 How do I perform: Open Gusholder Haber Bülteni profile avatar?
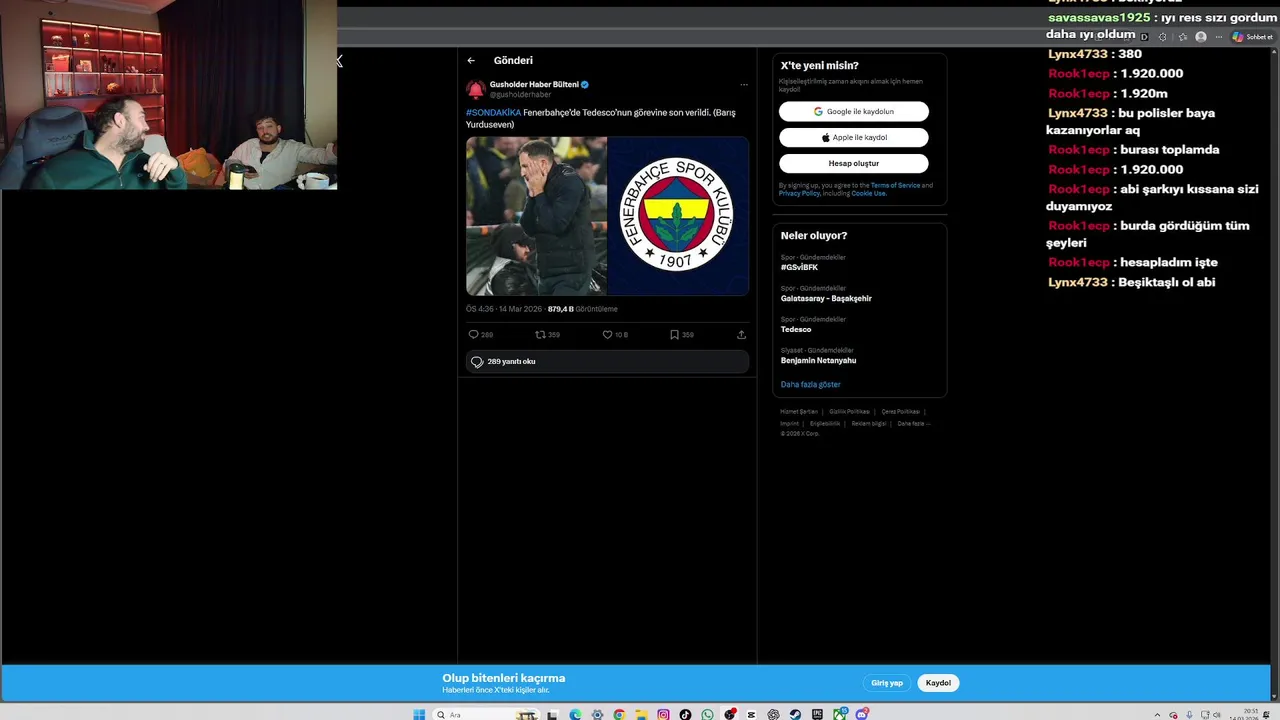click(x=475, y=89)
